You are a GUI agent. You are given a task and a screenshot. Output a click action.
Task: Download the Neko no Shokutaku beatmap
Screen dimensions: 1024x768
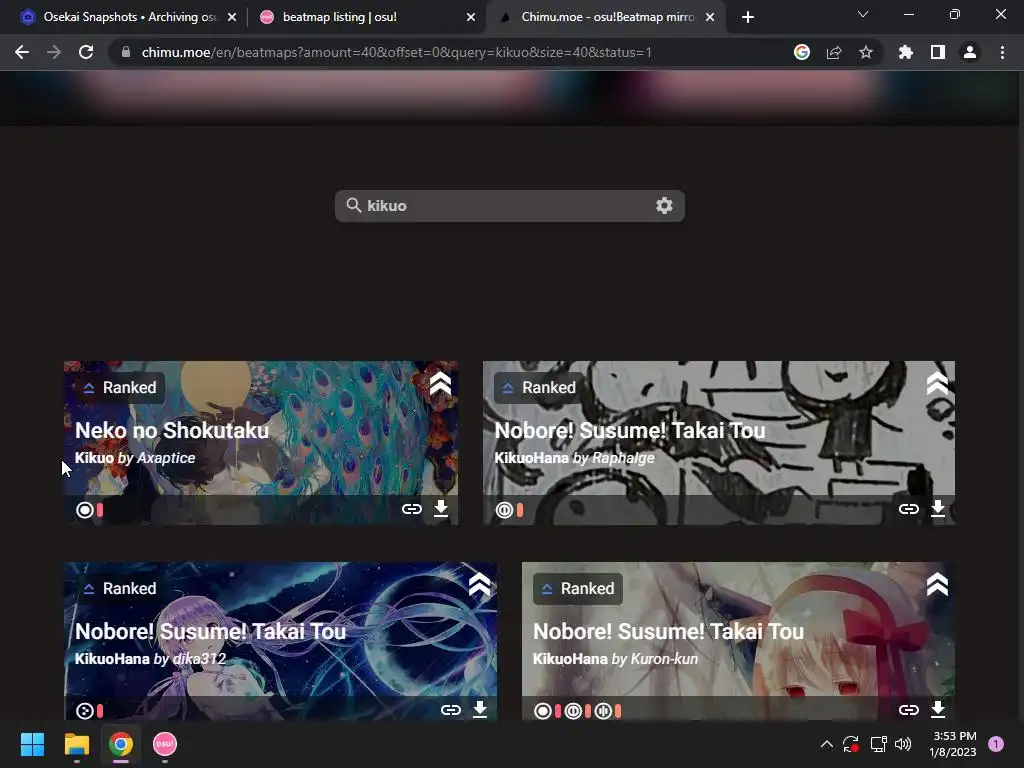(x=441, y=509)
